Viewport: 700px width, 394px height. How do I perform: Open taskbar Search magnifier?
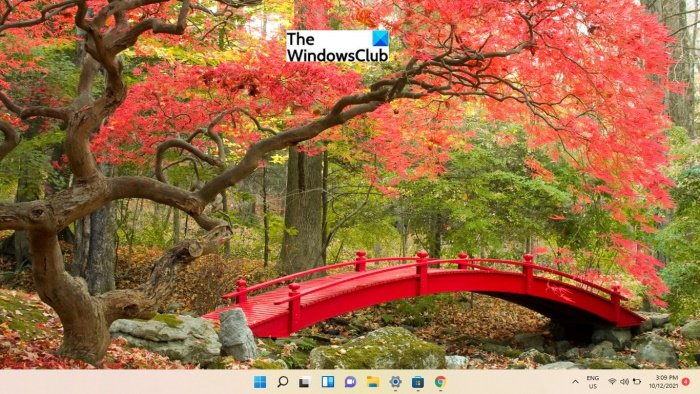tap(283, 382)
